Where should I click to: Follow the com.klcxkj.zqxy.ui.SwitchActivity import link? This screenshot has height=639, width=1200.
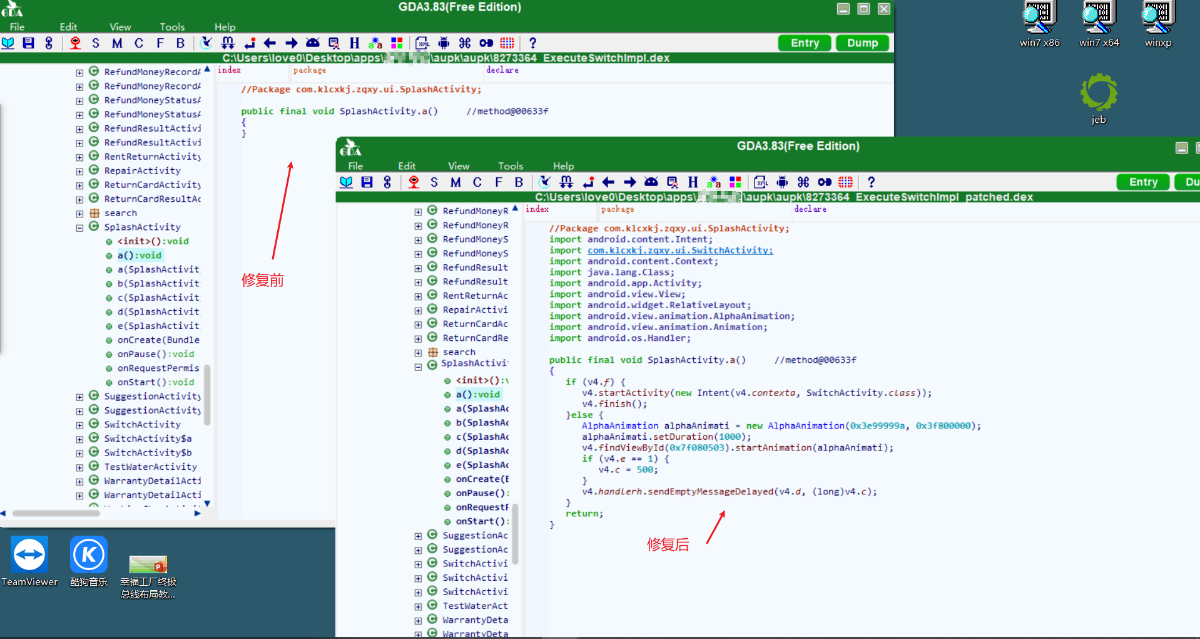tap(680, 250)
